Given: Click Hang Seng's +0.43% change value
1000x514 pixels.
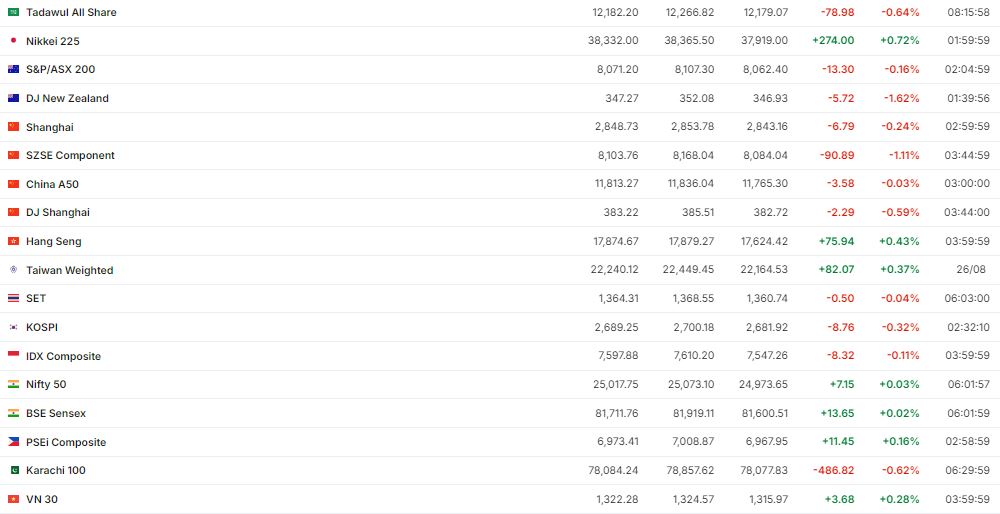Looking at the screenshot, I should coord(899,241).
